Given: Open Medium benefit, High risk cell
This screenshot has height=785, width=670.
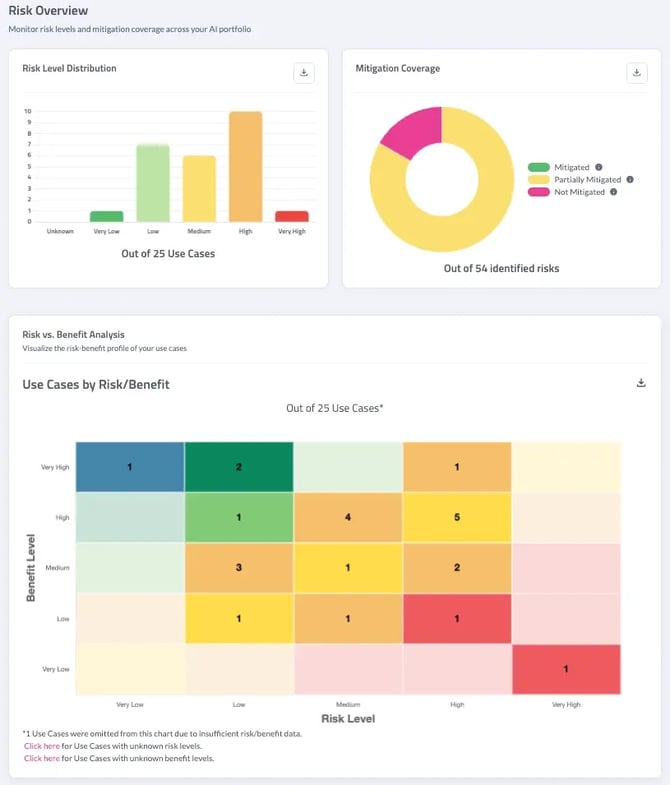Looking at the screenshot, I should 457,568.
